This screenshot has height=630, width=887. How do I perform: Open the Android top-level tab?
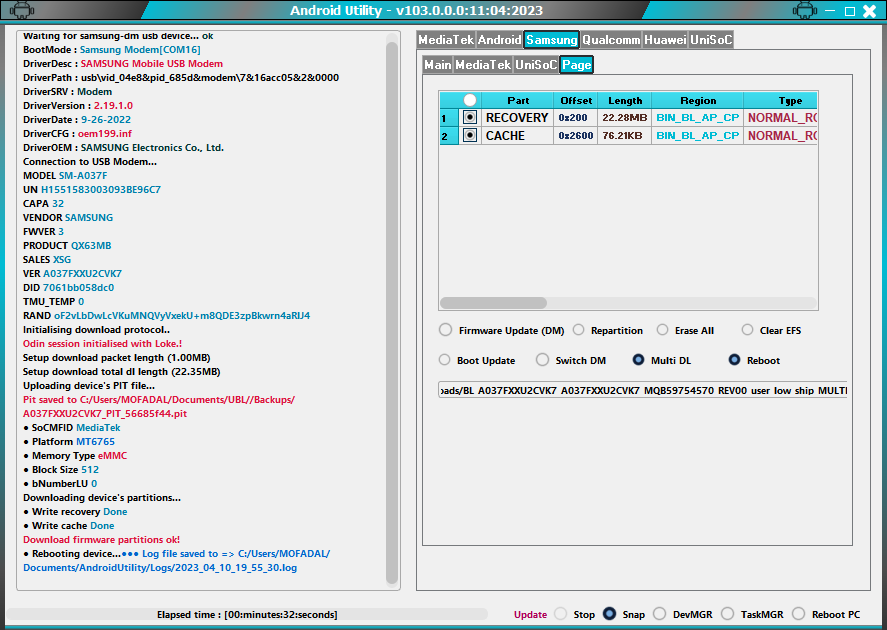click(499, 40)
